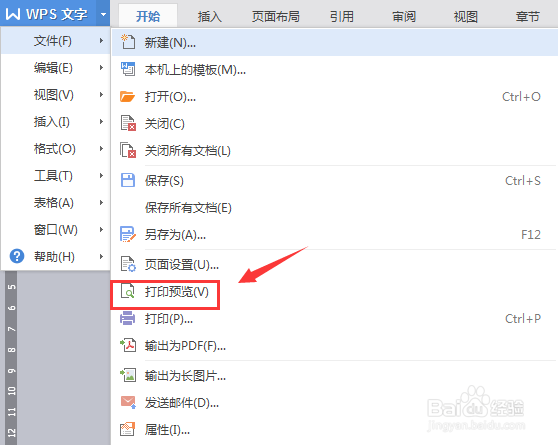Expand the 编辑(E) submenu arrow
Screen dimensions: 558x445
point(101,67)
